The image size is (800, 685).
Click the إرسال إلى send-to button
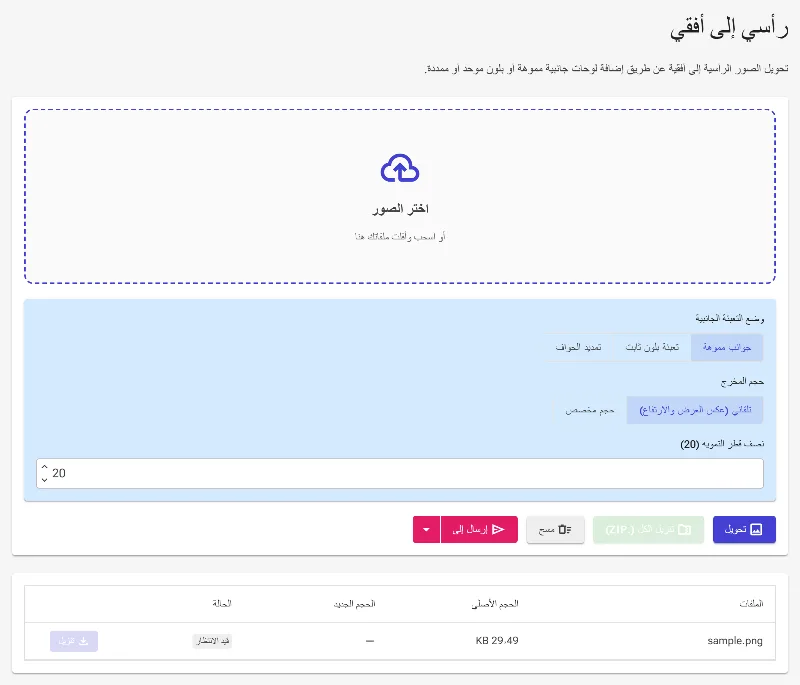click(x=479, y=529)
